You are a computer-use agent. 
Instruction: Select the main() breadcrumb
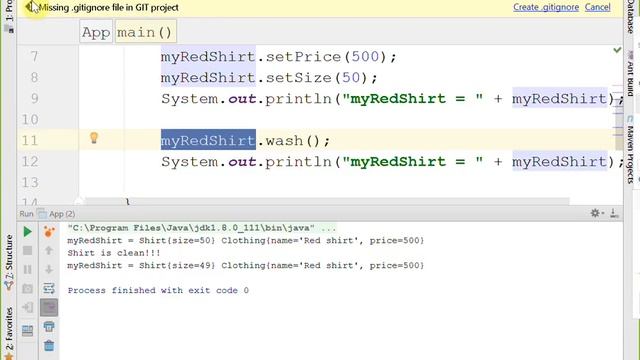pyautogui.click(x=145, y=32)
